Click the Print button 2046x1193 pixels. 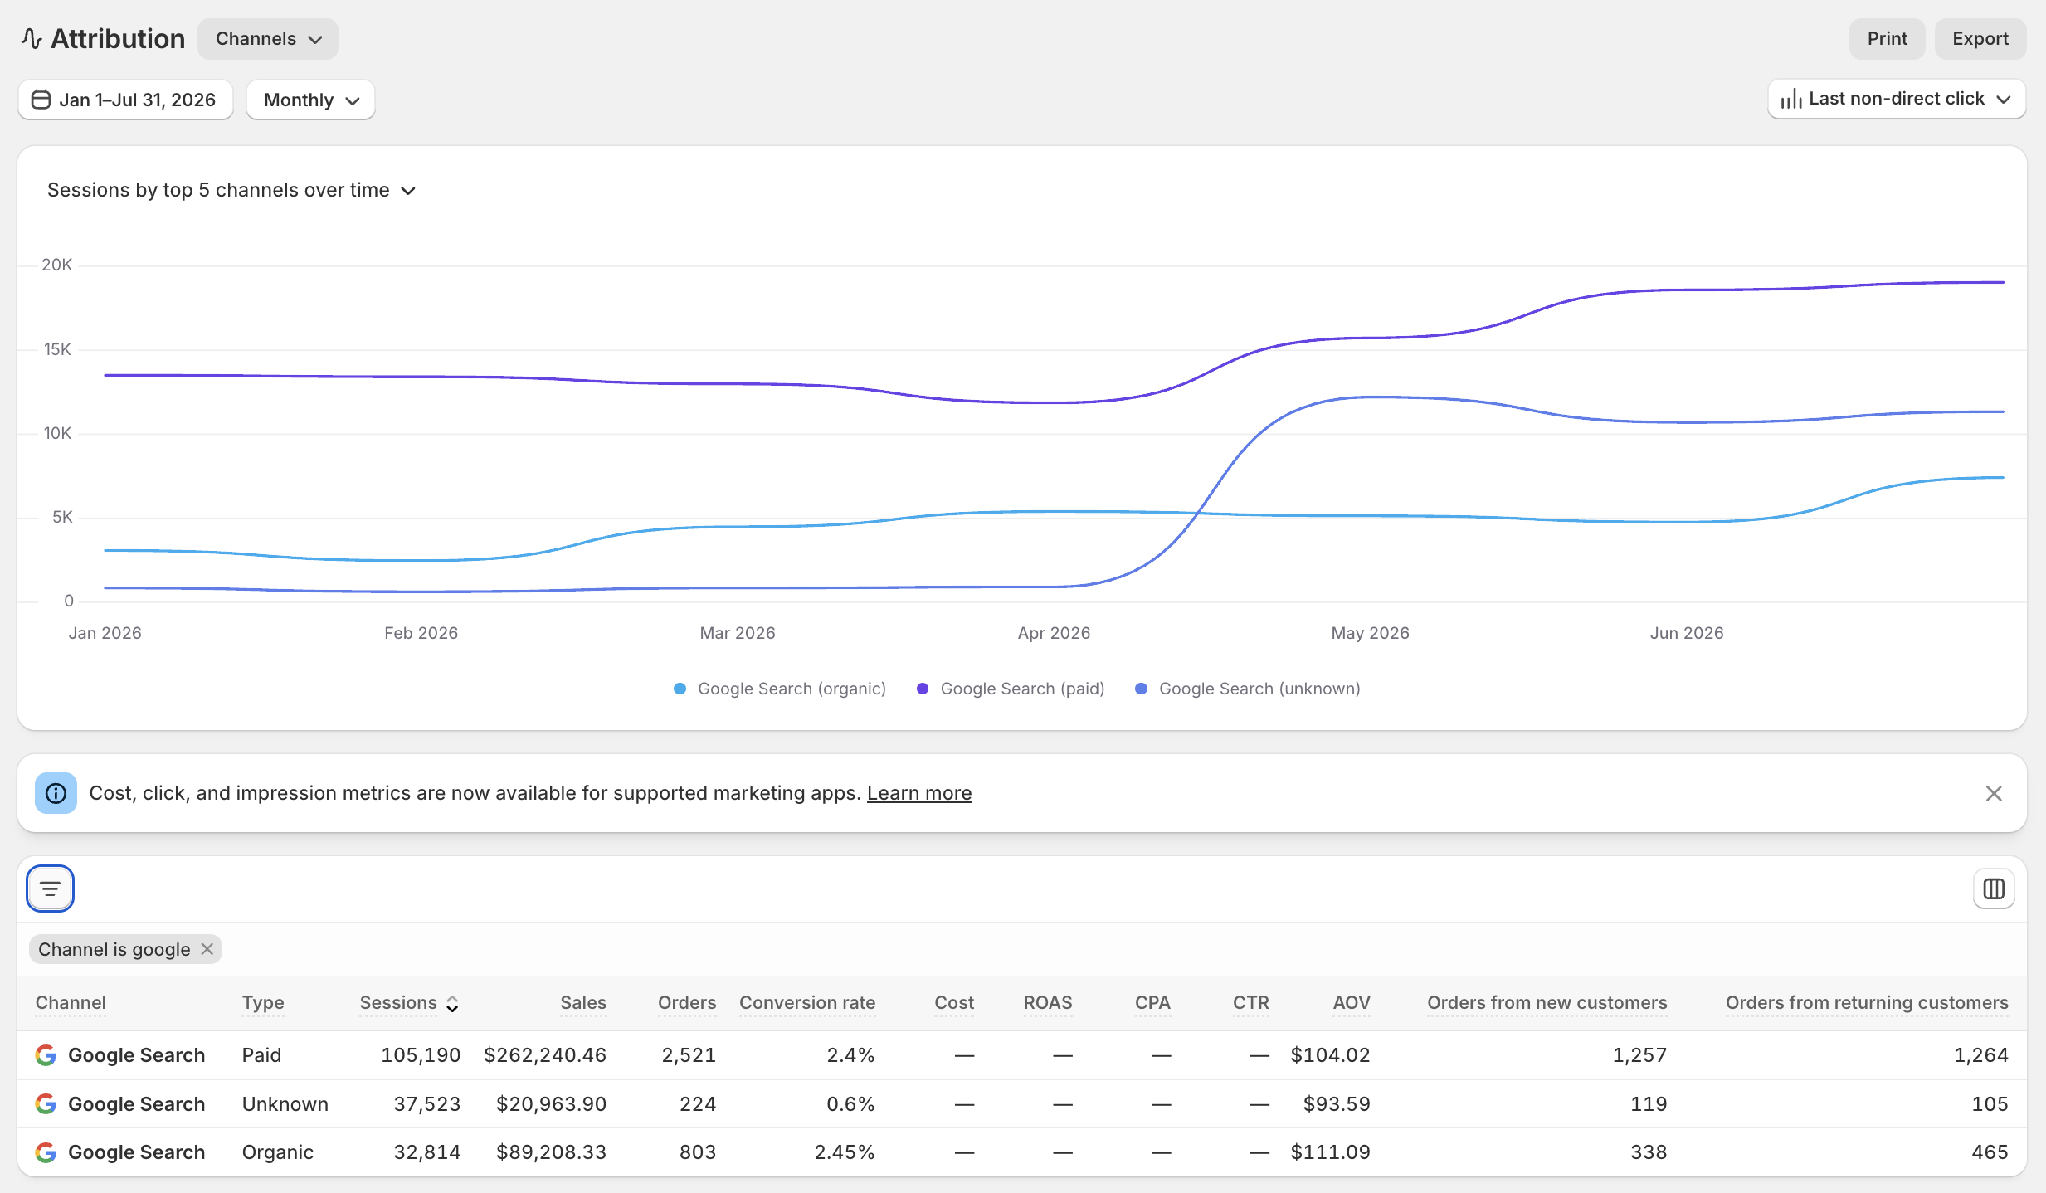point(1886,39)
